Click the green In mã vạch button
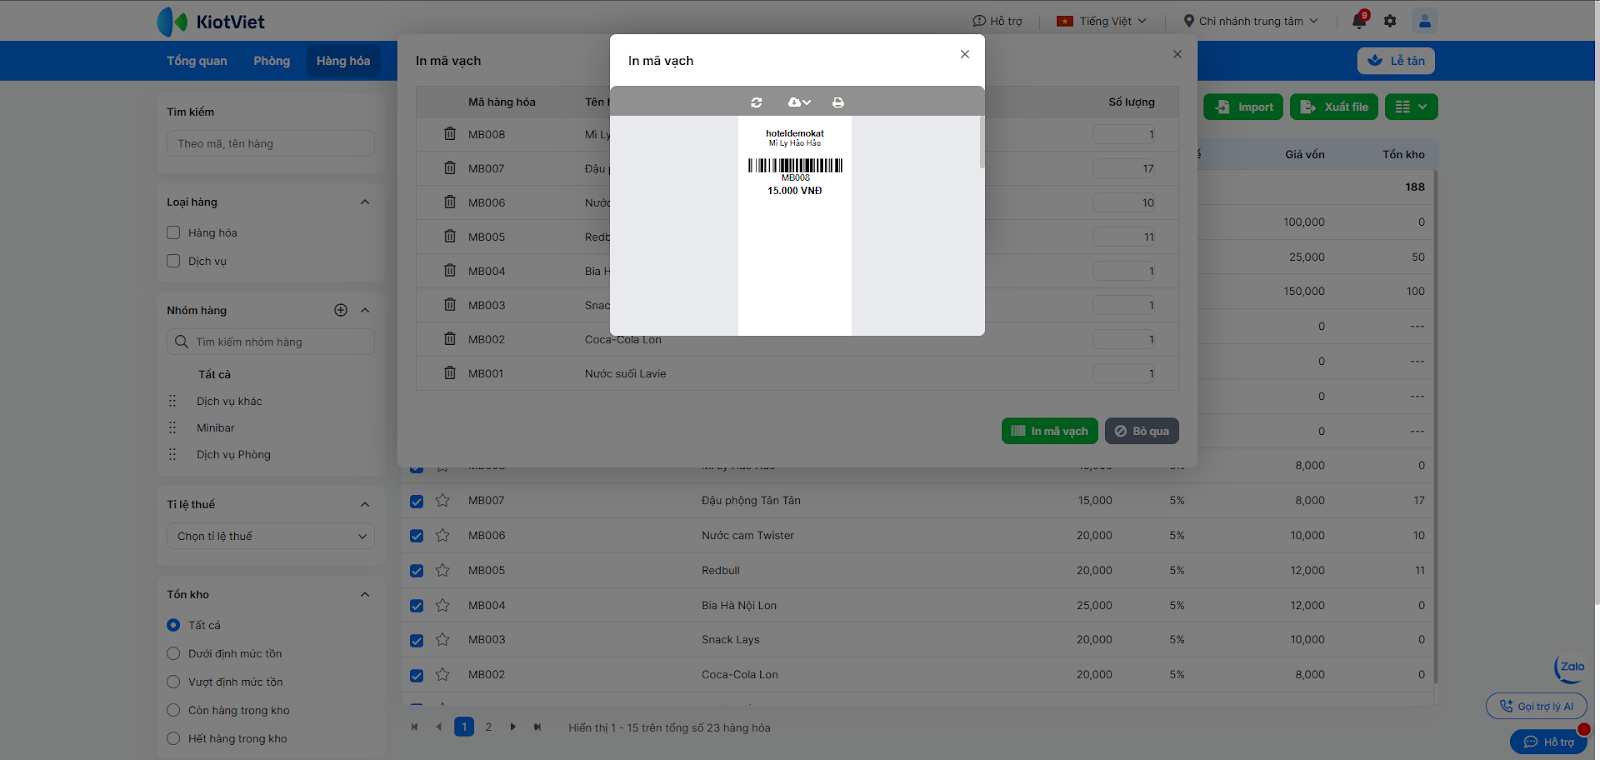The height and width of the screenshot is (760, 1600). [x=1050, y=431]
